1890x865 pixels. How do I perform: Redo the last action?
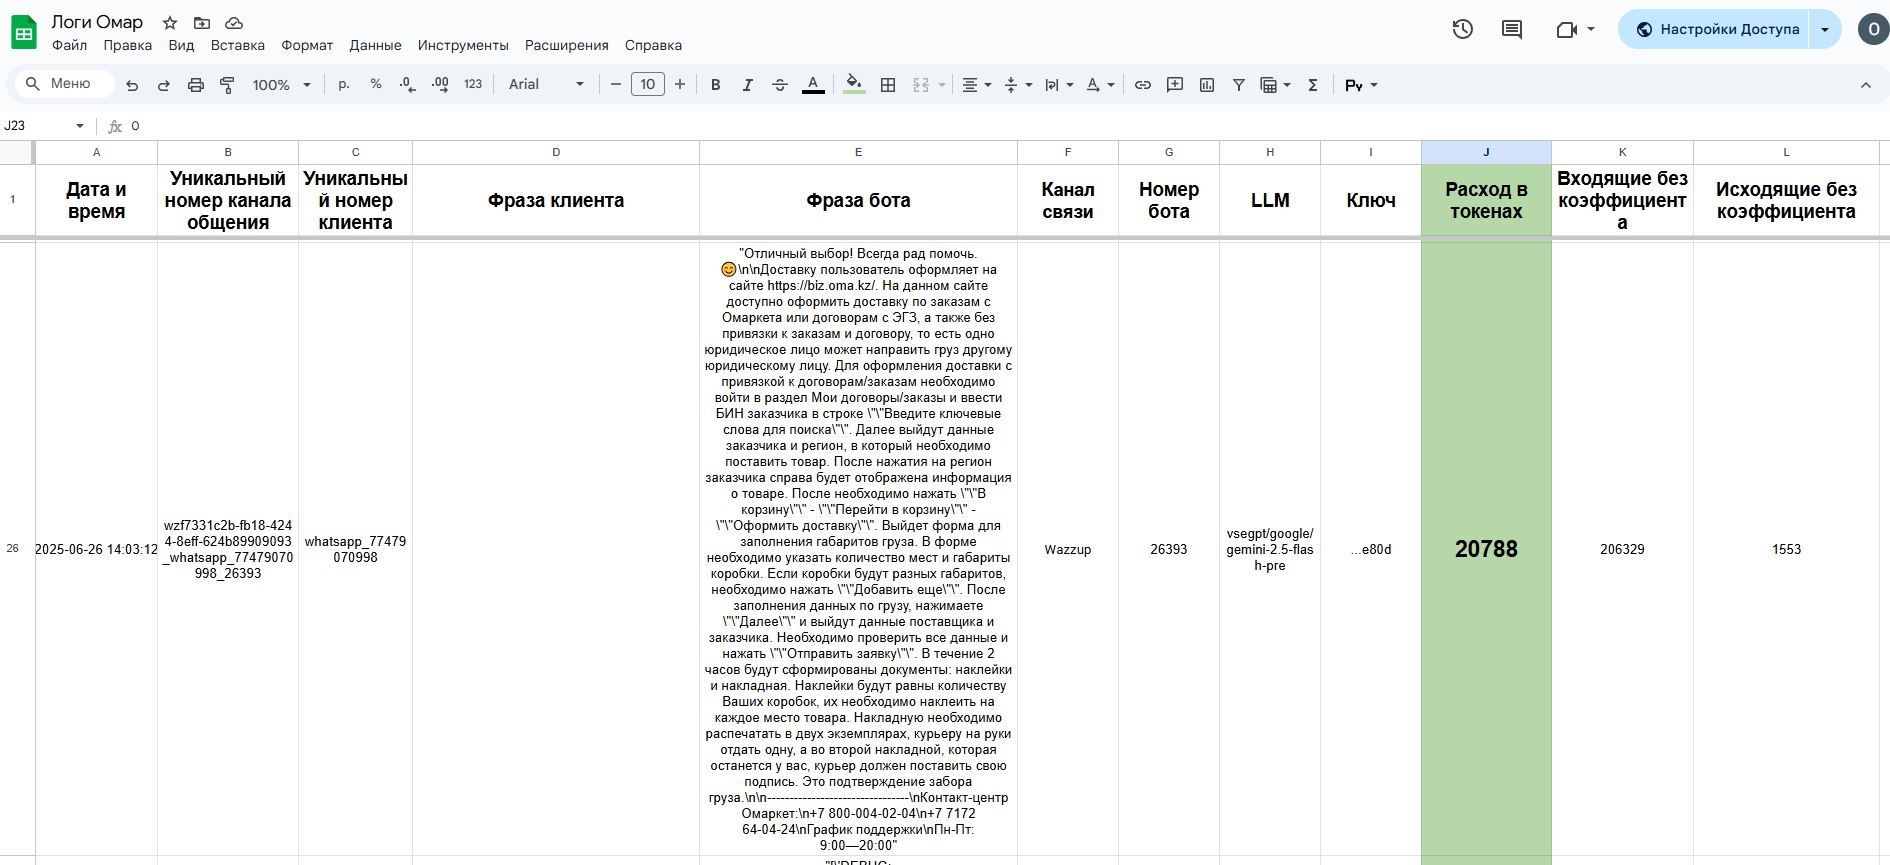pos(164,85)
